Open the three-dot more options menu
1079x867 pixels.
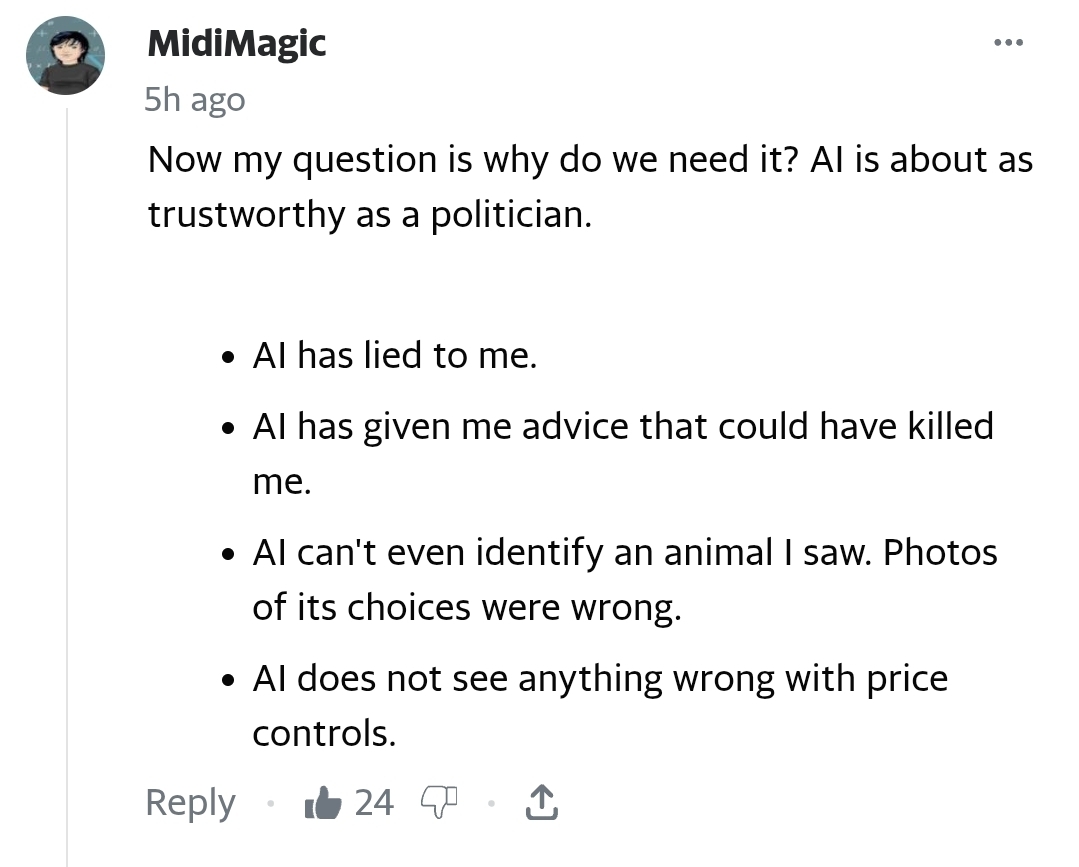point(1009,43)
